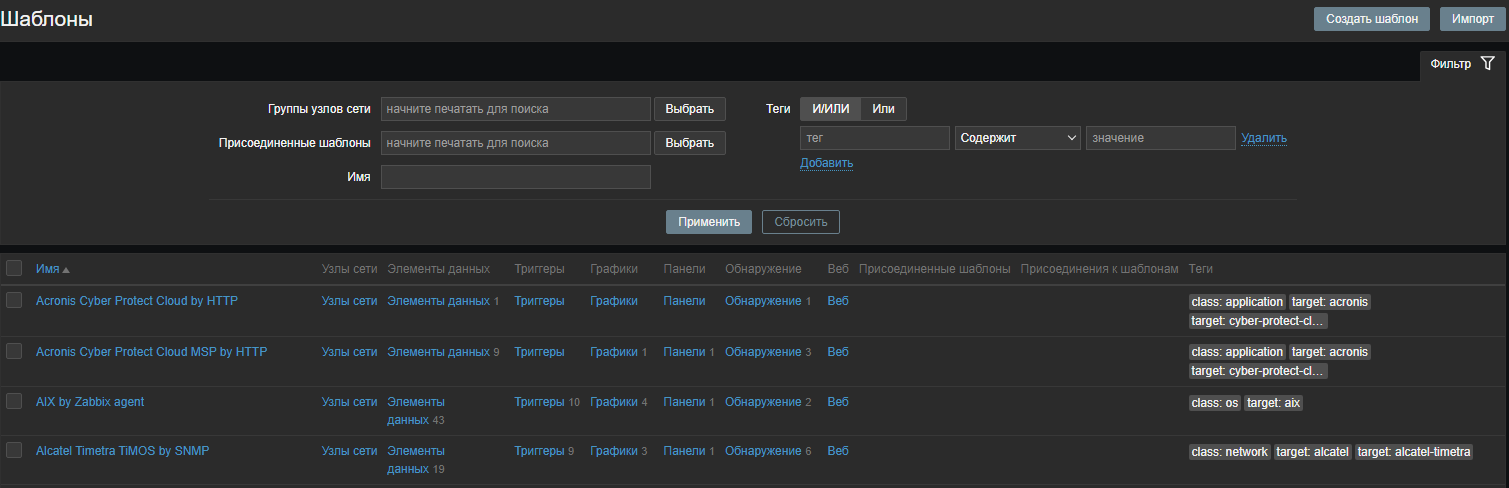
Task: Click the Добавить tag link
Action: [x=826, y=163]
